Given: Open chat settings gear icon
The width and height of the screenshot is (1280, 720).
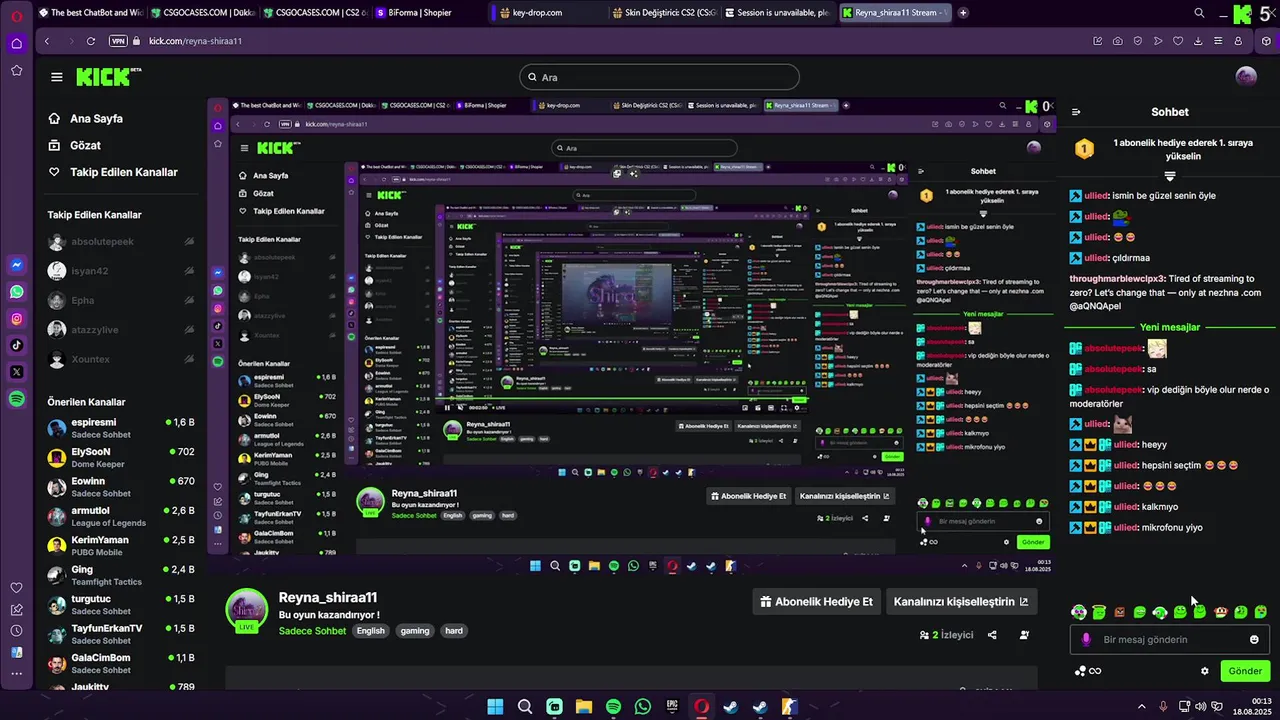Looking at the screenshot, I should click(1205, 671).
